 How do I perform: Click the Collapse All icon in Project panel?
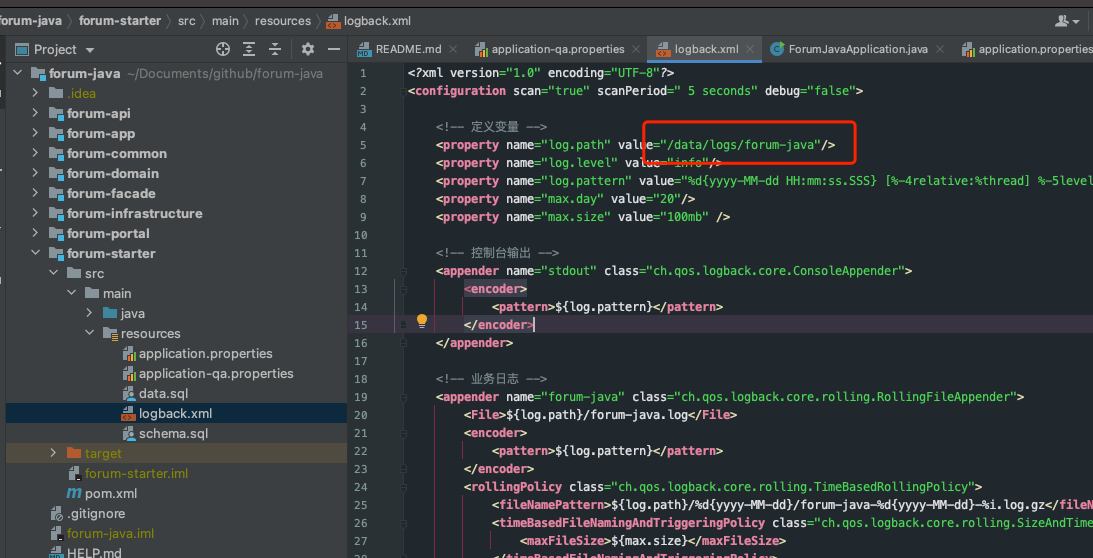[x=274, y=49]
